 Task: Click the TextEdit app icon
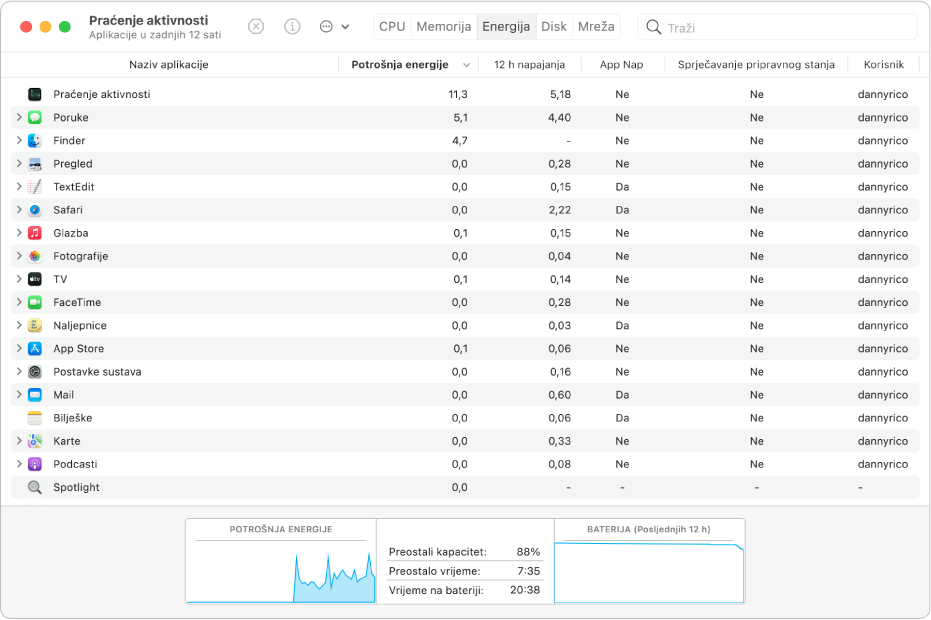[35, 187]
